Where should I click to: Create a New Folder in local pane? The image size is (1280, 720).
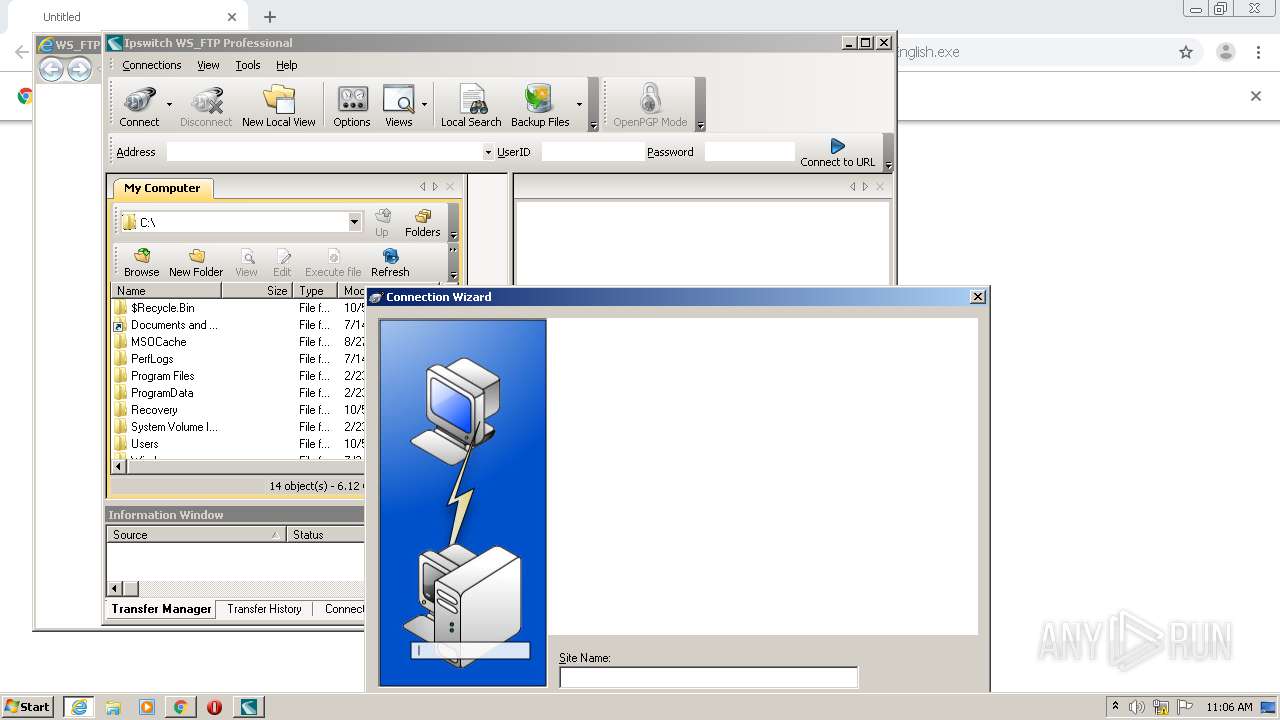click(x=196, y=263)
